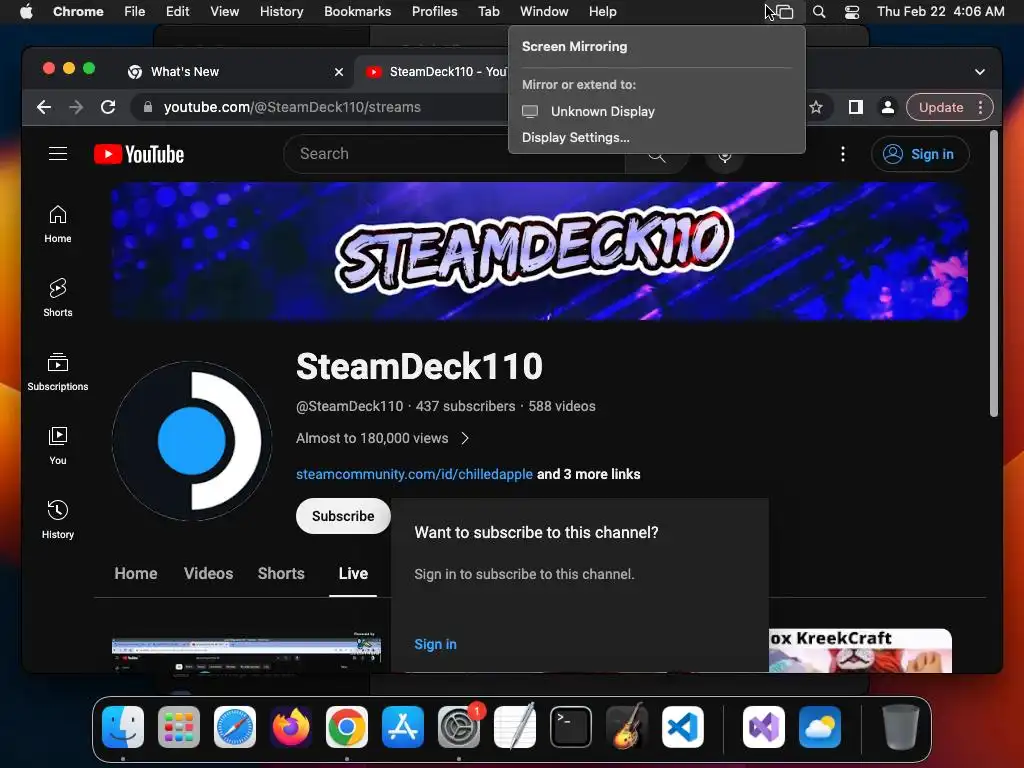Open the Trash in Dock
This screenshot has width=1024, height=768.
click(901, 727)
